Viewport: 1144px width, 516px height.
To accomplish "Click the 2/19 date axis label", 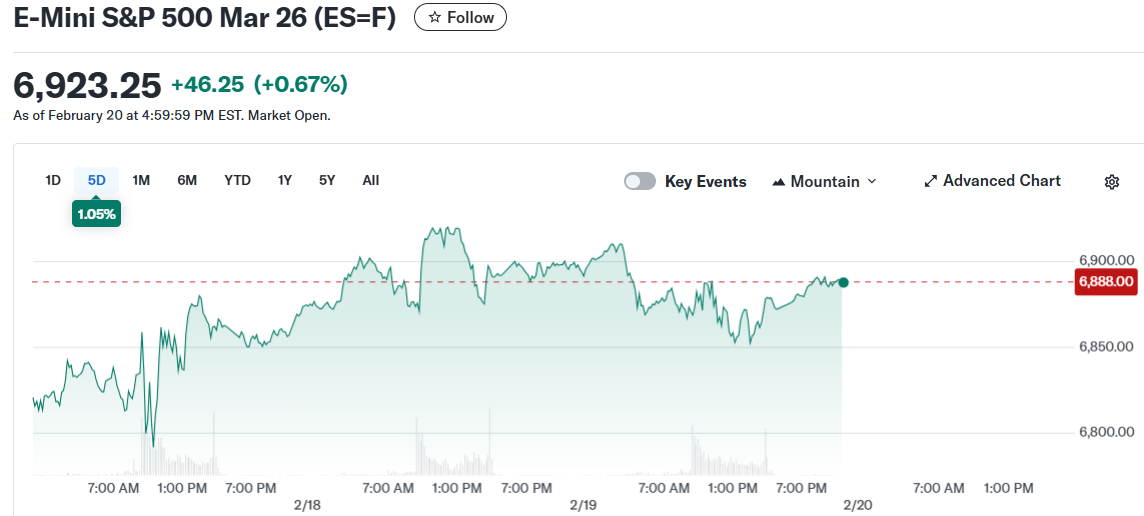I will point(583,505).
